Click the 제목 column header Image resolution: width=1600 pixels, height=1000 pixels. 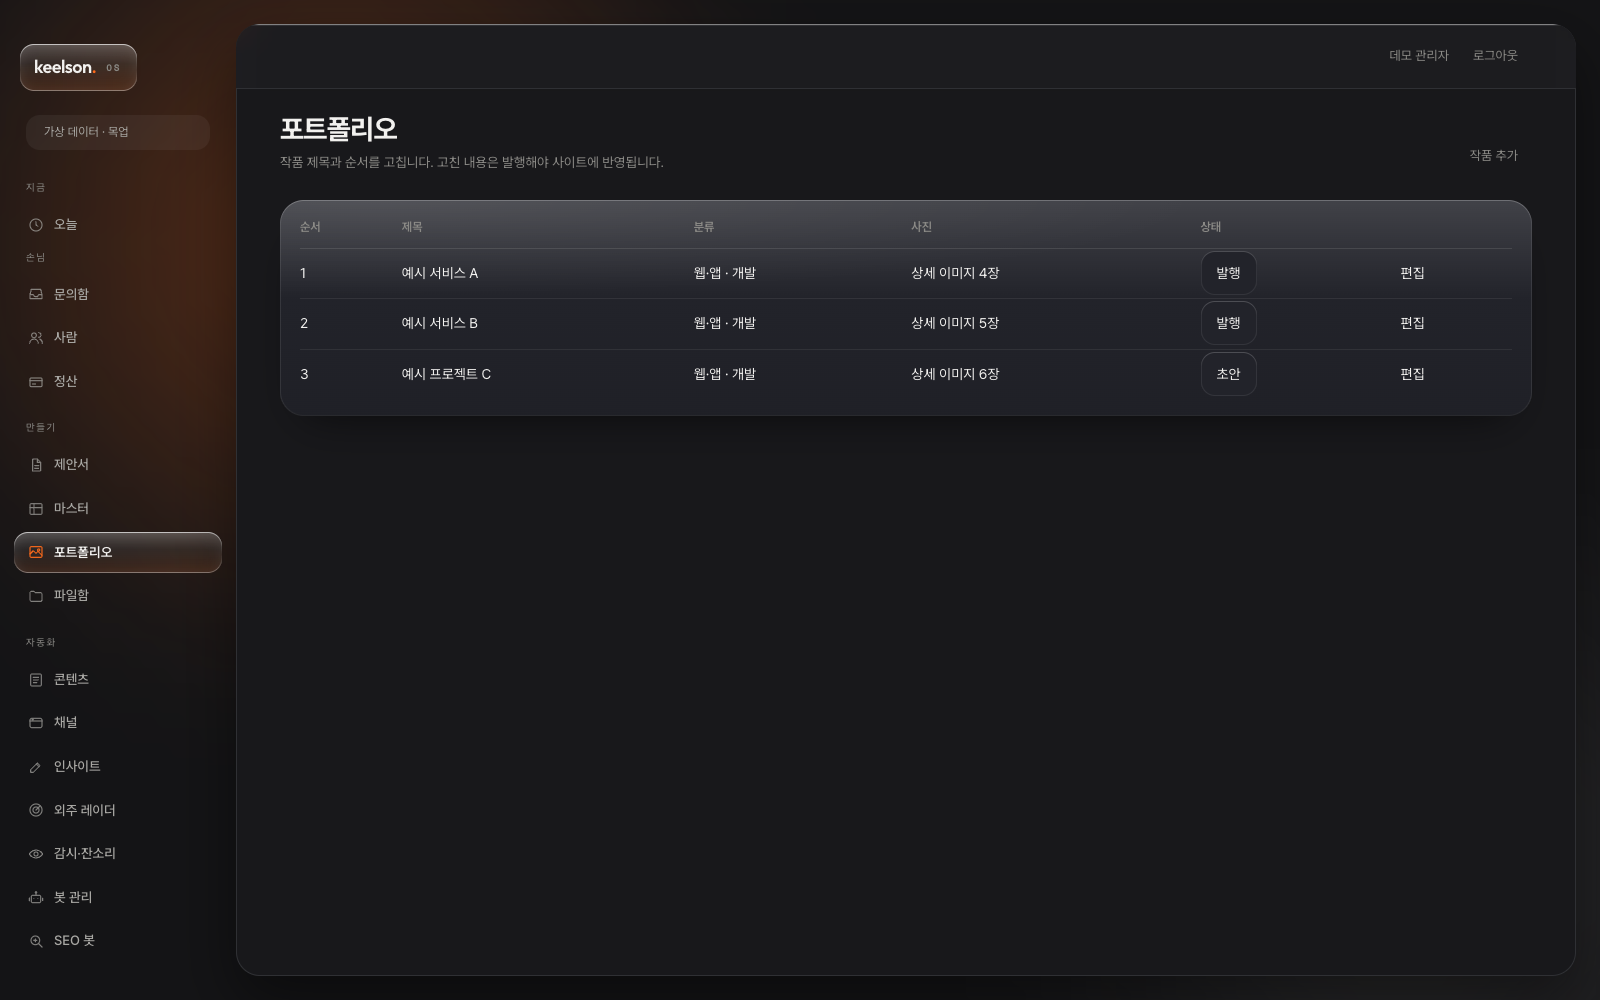412,227
